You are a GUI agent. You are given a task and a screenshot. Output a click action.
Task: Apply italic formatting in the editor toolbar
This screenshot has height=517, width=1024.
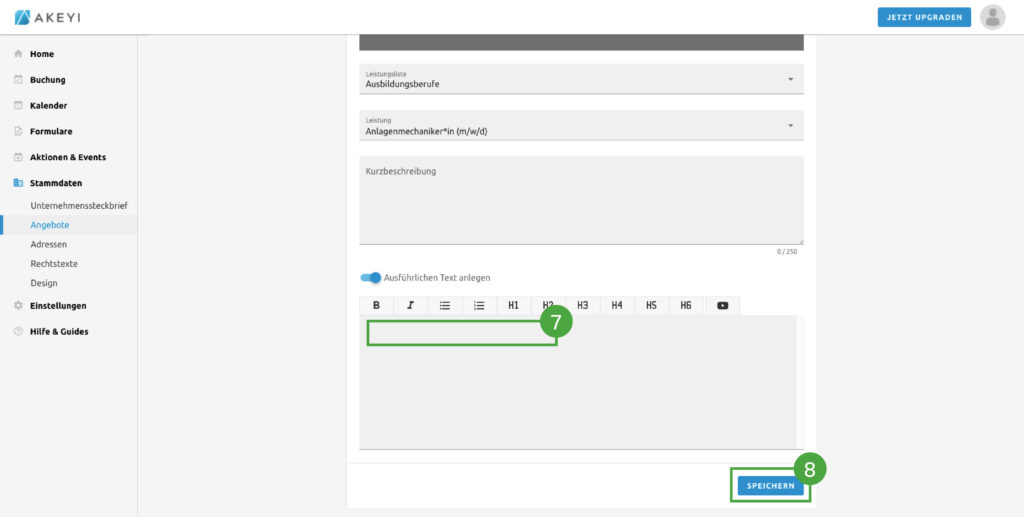click(x=411, y=306)
